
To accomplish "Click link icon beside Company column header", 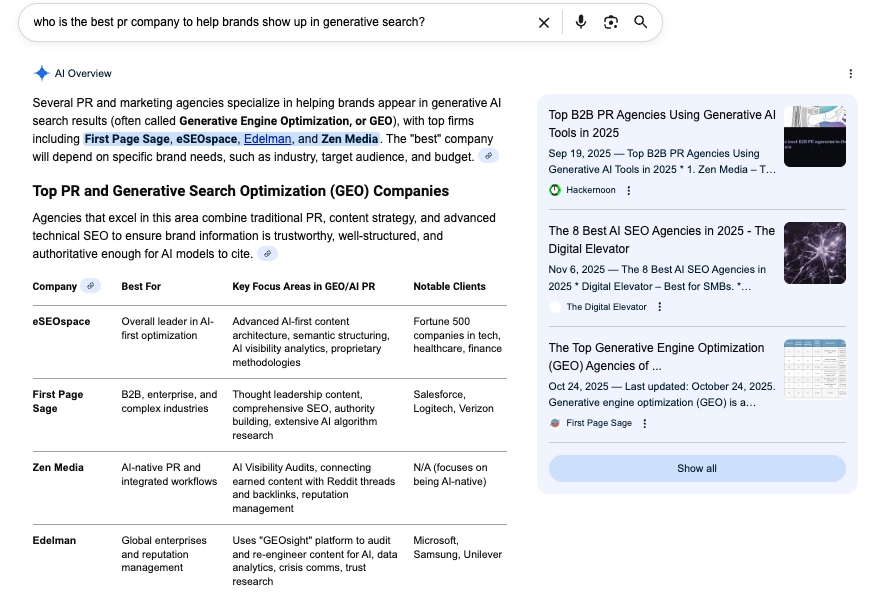I will point(91,286).
